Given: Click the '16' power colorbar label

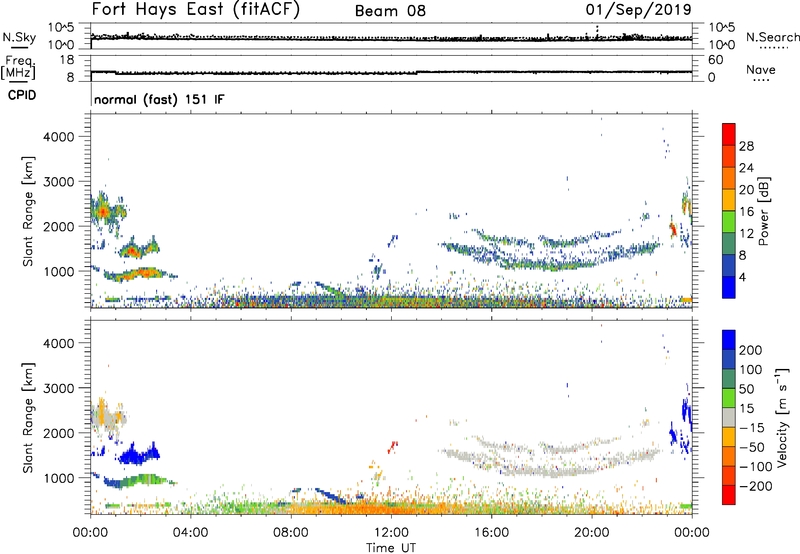Looking at the screenshot, I should tap(746, 212).
